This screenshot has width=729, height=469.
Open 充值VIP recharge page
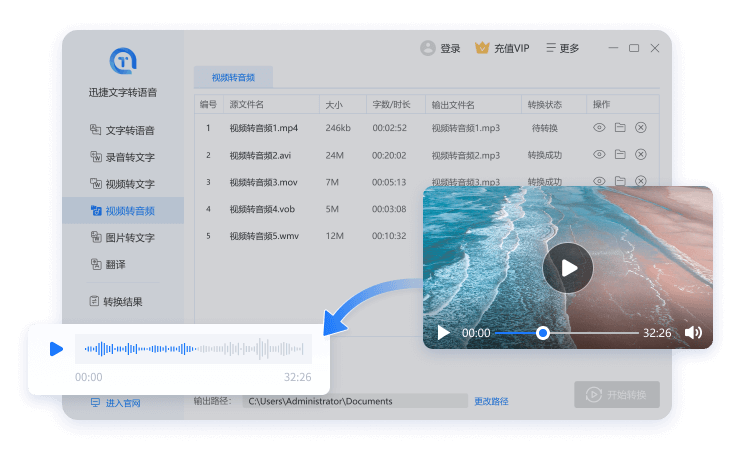(502, 48)
